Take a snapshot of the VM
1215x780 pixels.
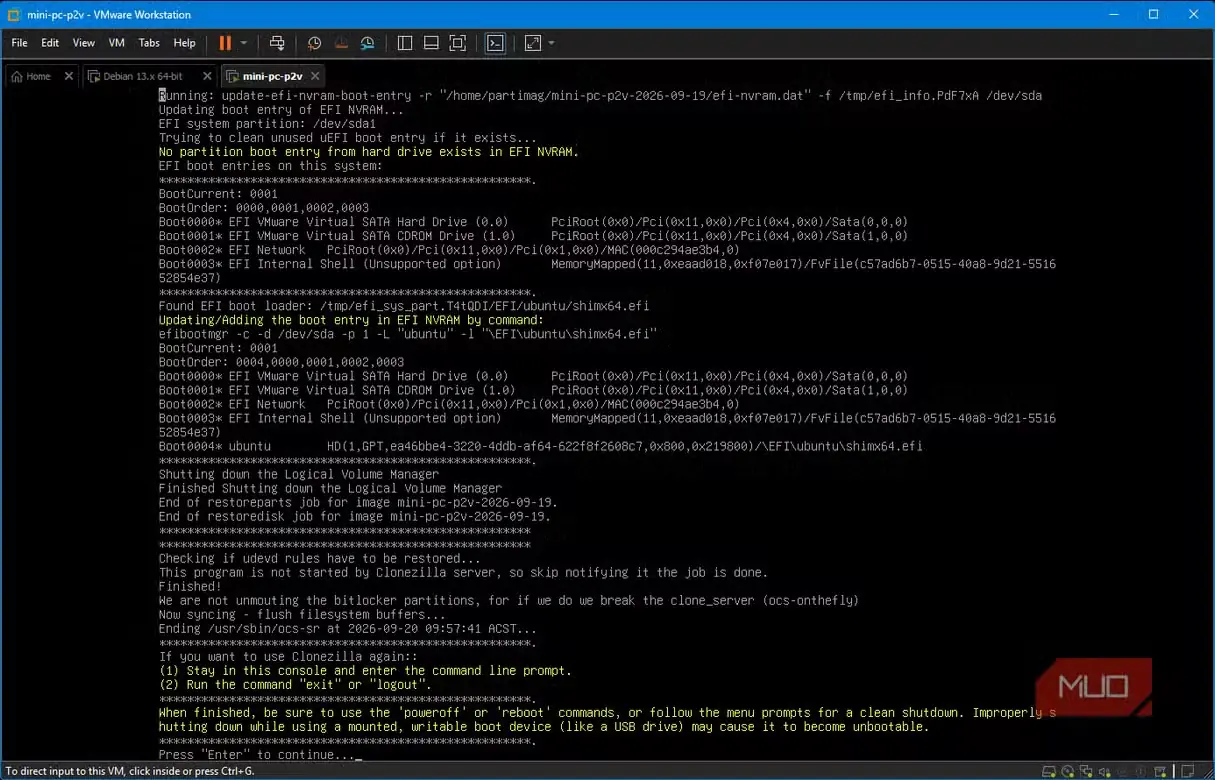pyautogui.click(x=314, y=43)
